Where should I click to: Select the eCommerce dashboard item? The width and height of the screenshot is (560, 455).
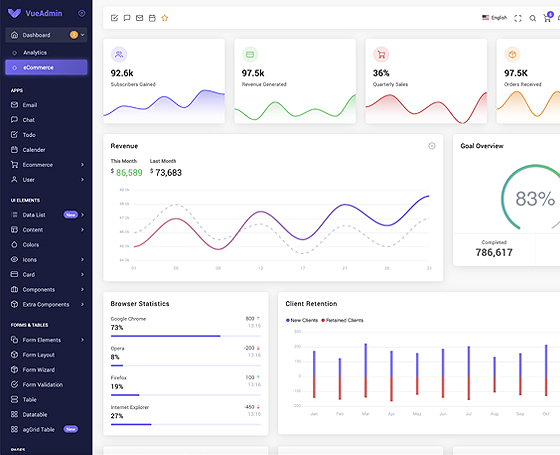click(46, 68)
